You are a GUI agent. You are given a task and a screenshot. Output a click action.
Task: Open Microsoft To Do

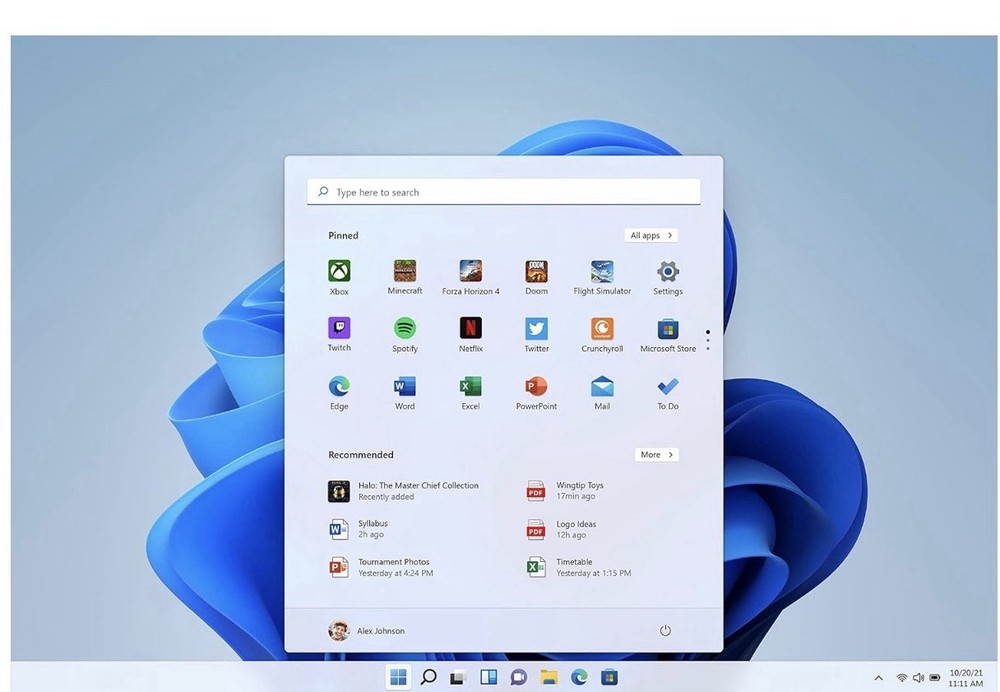point(667,387)
